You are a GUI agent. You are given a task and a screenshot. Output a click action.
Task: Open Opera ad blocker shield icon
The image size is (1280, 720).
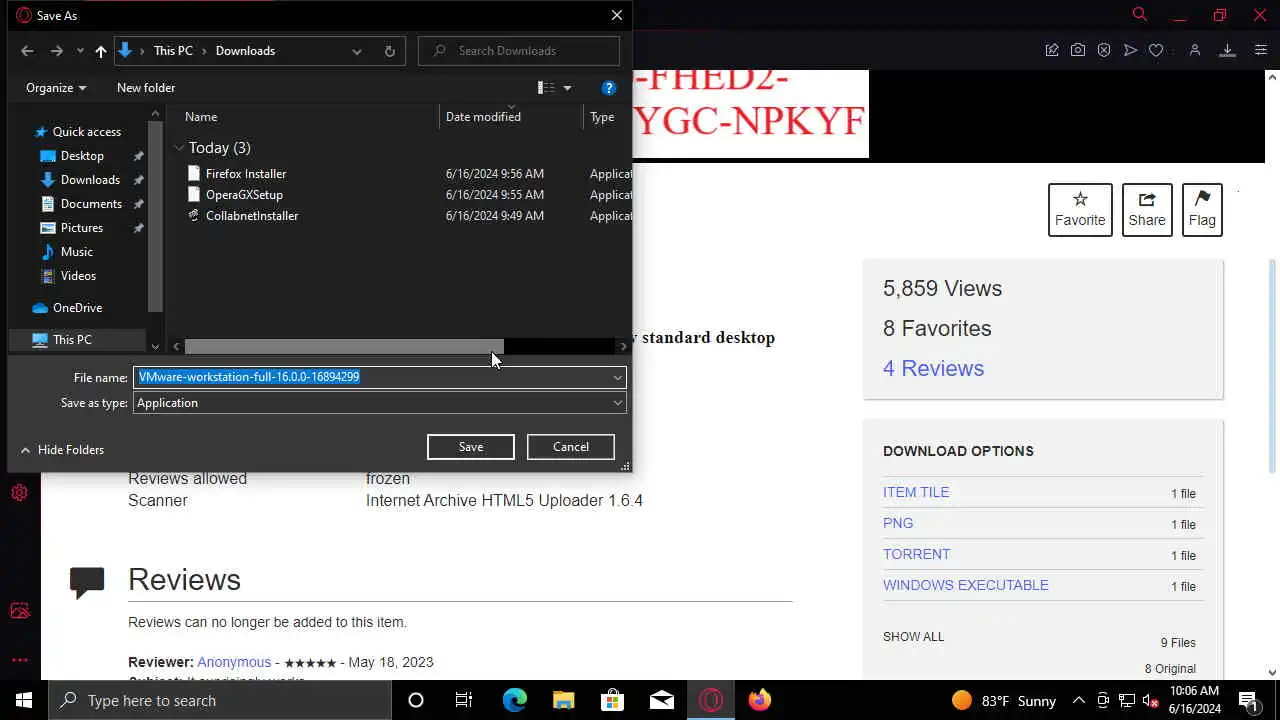point(1104,50)
